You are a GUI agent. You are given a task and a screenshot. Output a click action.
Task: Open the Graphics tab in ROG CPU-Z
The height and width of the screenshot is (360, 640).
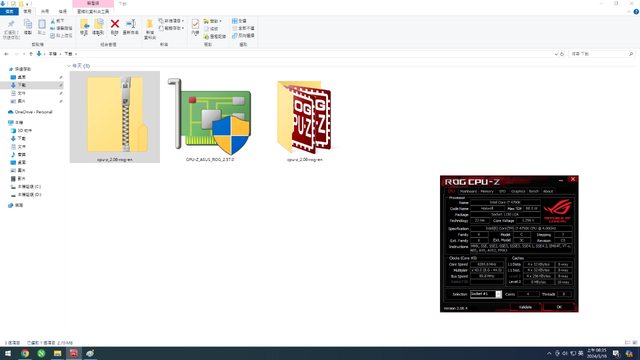coord(518,191)
